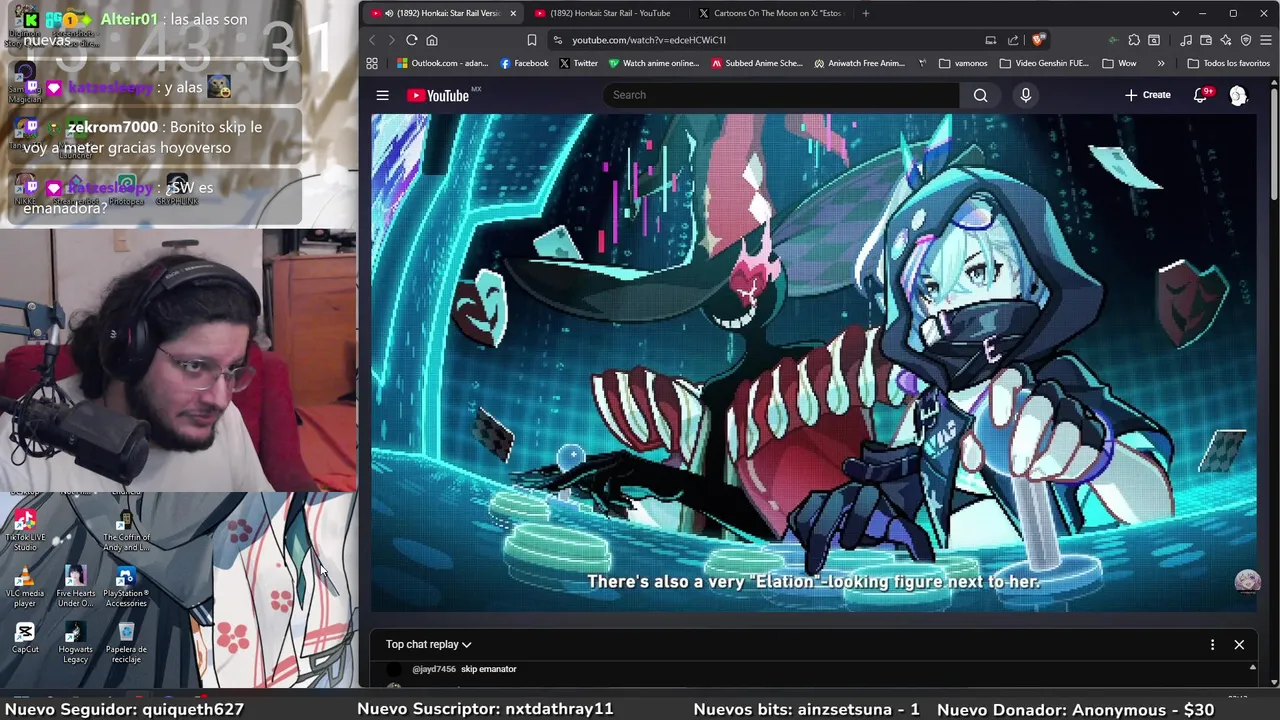Open the Facebook bookmark
This screenshot has height=720, width=1280.
524,63
